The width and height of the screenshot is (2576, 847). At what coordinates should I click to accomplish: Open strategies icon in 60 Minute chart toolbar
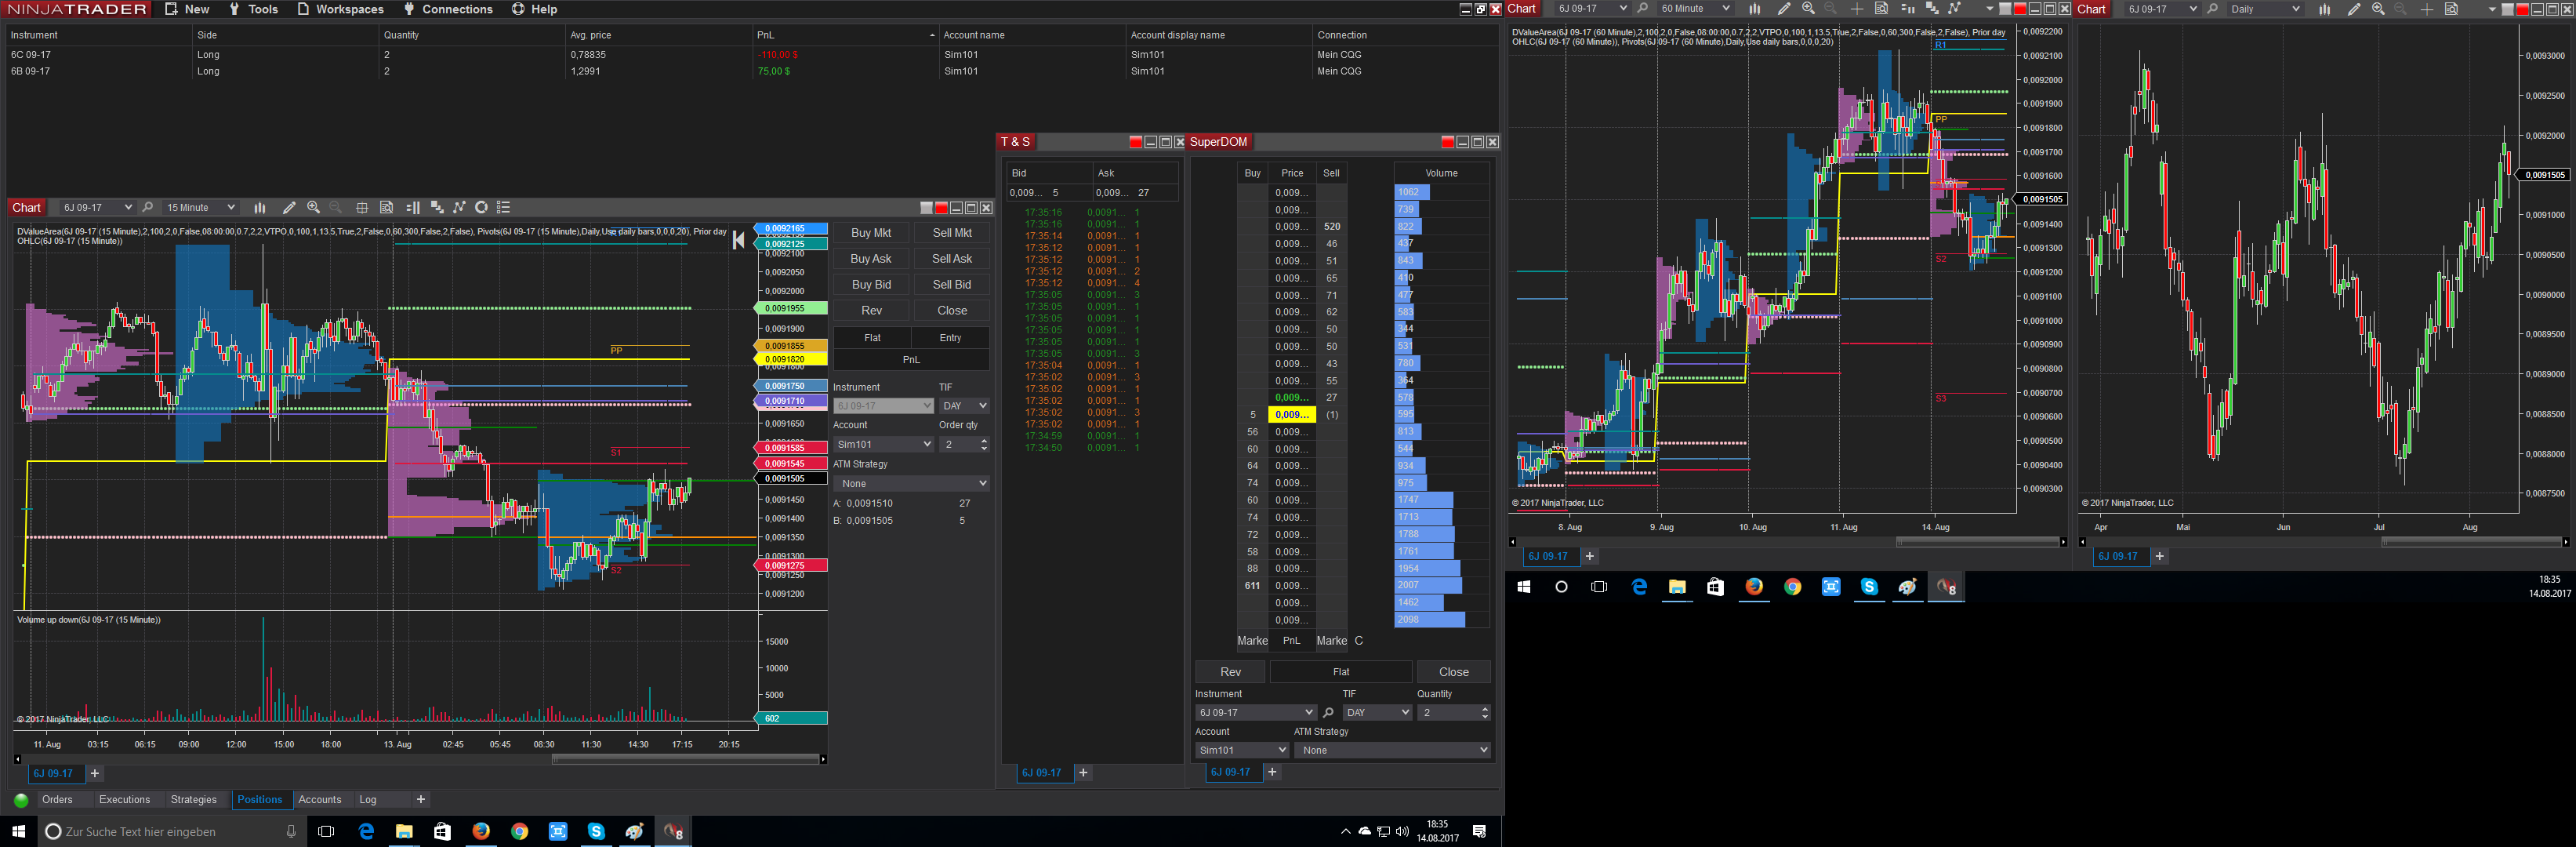pyautogui.click(x=1955, y=9)
